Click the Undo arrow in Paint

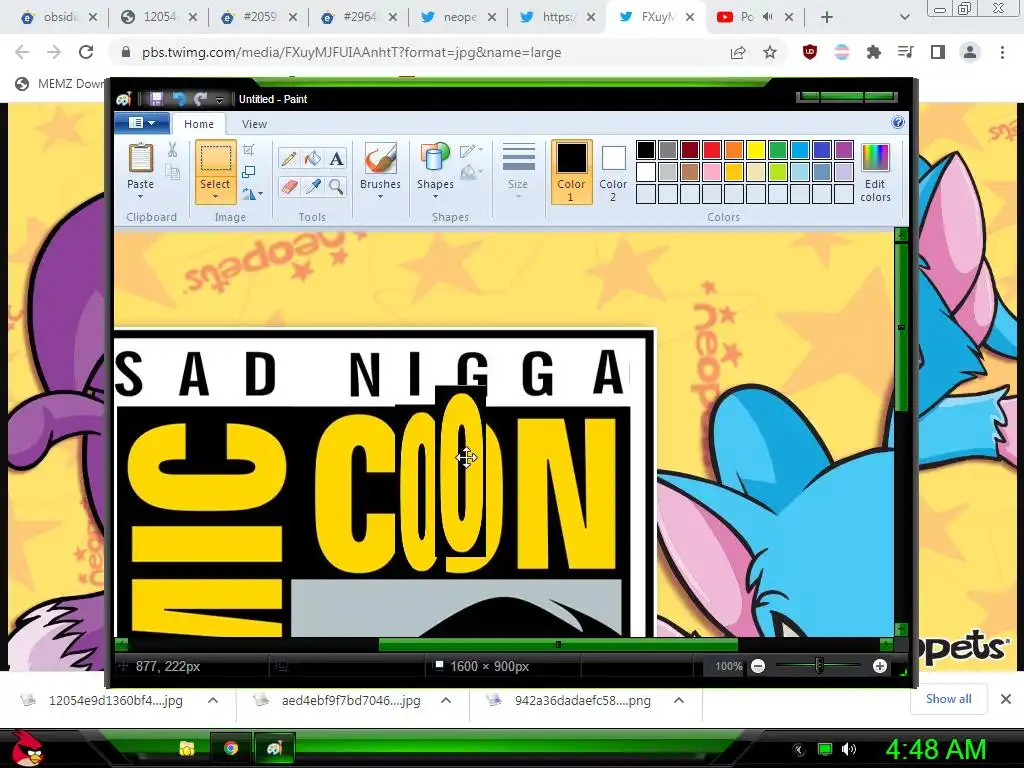[x=178, y=99]
